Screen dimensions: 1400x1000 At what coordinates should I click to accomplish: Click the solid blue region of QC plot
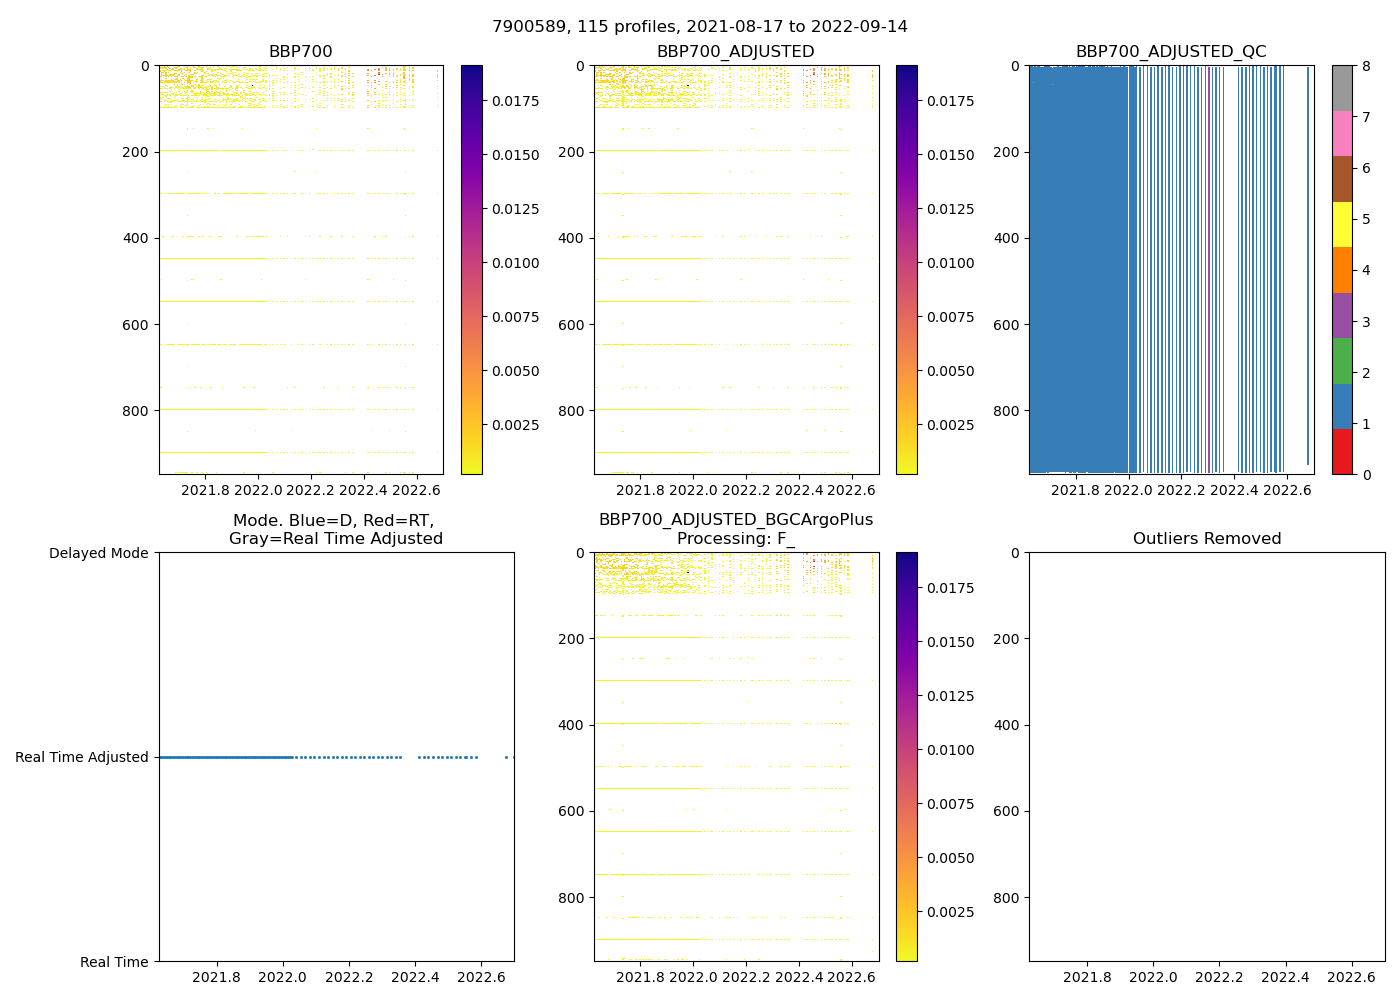(1078, 270)
